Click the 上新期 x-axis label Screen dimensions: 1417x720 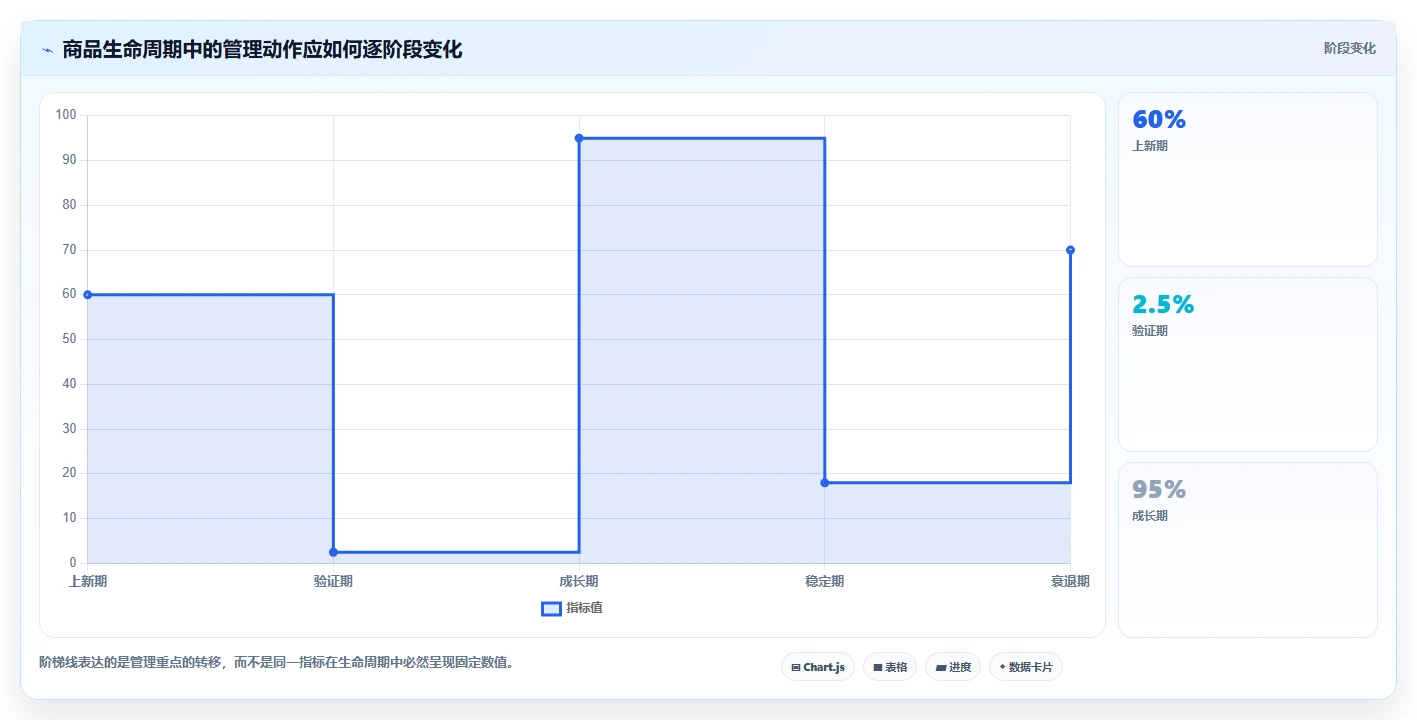(88, 581)
